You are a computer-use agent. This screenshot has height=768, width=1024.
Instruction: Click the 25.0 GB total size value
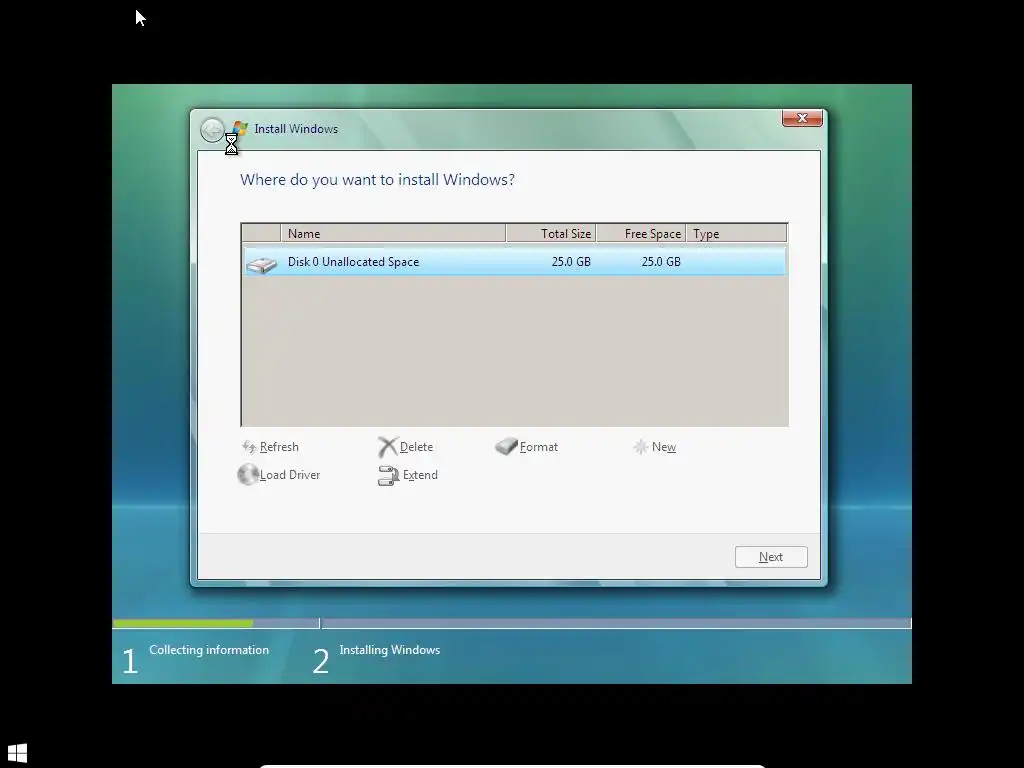tap(571, 262)
